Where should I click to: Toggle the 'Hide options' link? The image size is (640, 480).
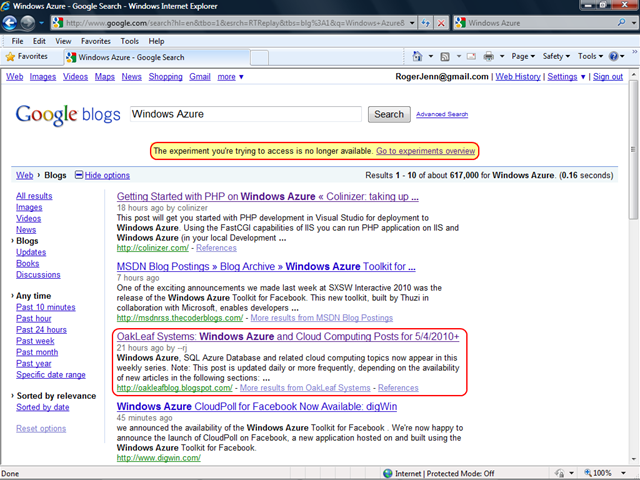(x=107, y=175)
